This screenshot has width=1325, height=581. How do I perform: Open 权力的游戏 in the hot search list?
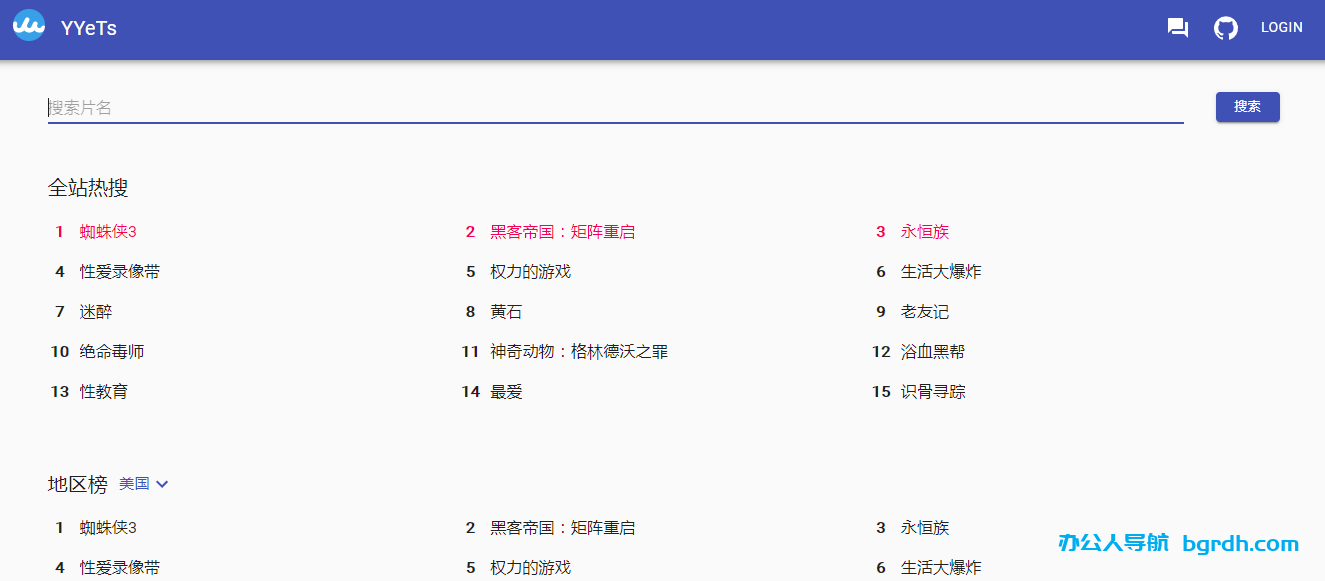pos(530,272)
